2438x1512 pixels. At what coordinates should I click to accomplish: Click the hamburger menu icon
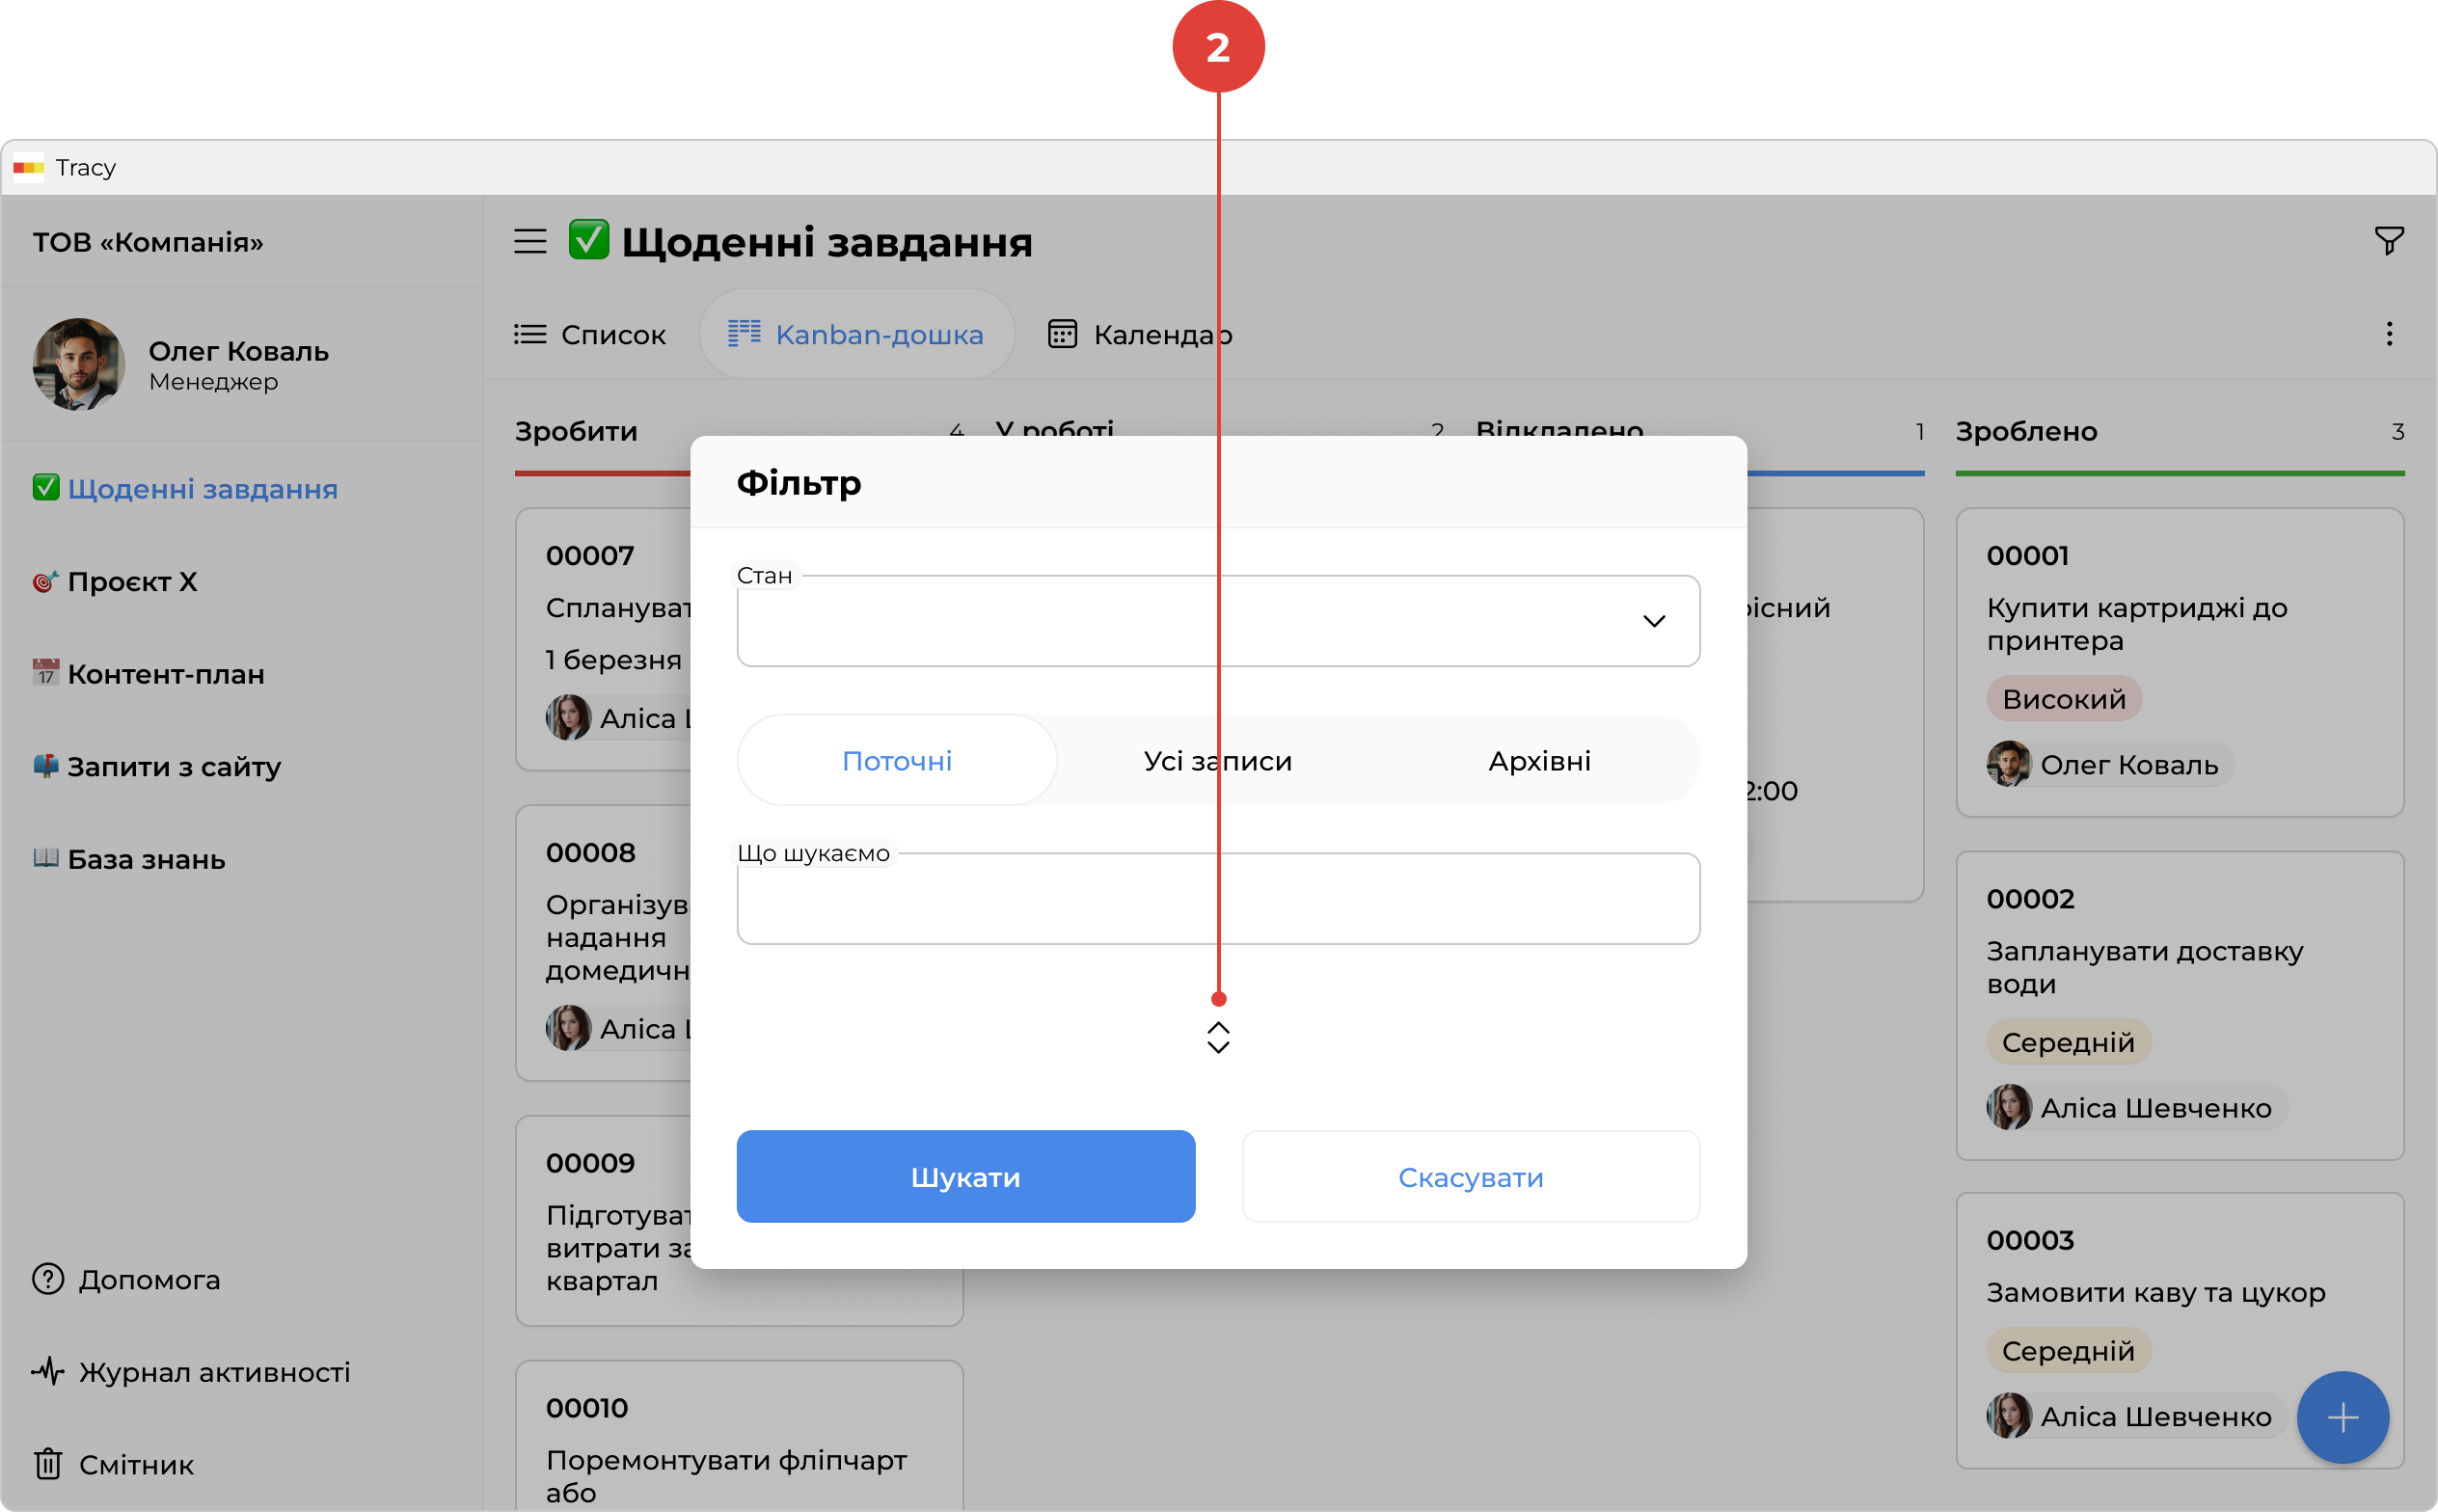point(530,241)
